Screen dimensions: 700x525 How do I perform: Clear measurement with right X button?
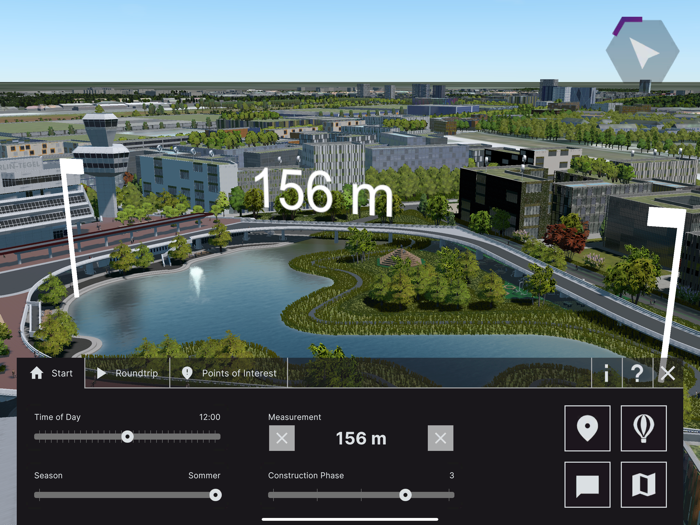(441, 438)
